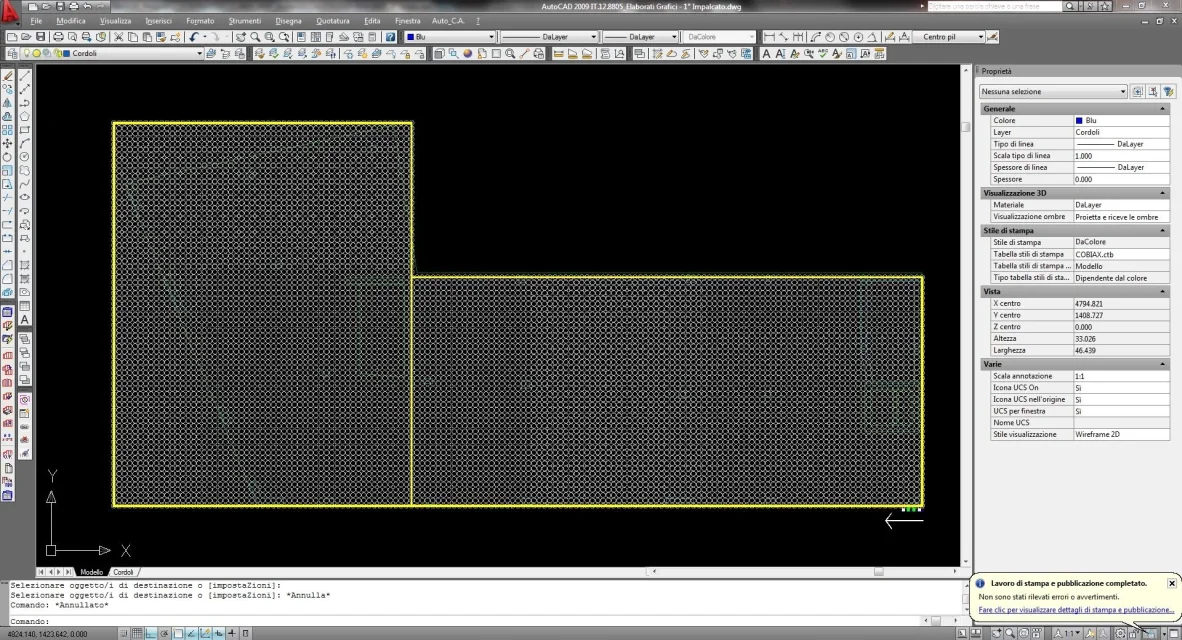Click the Quick Select icon in Proprietà panel

[1168, 91]
